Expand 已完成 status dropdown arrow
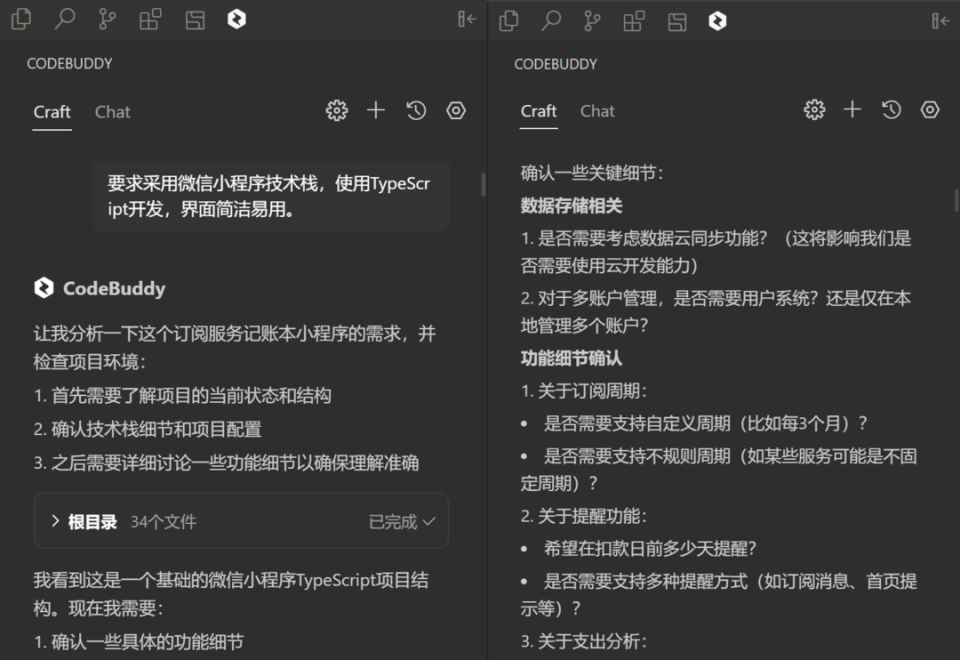The width and height of the screenshot is (960, 660). 429,522
